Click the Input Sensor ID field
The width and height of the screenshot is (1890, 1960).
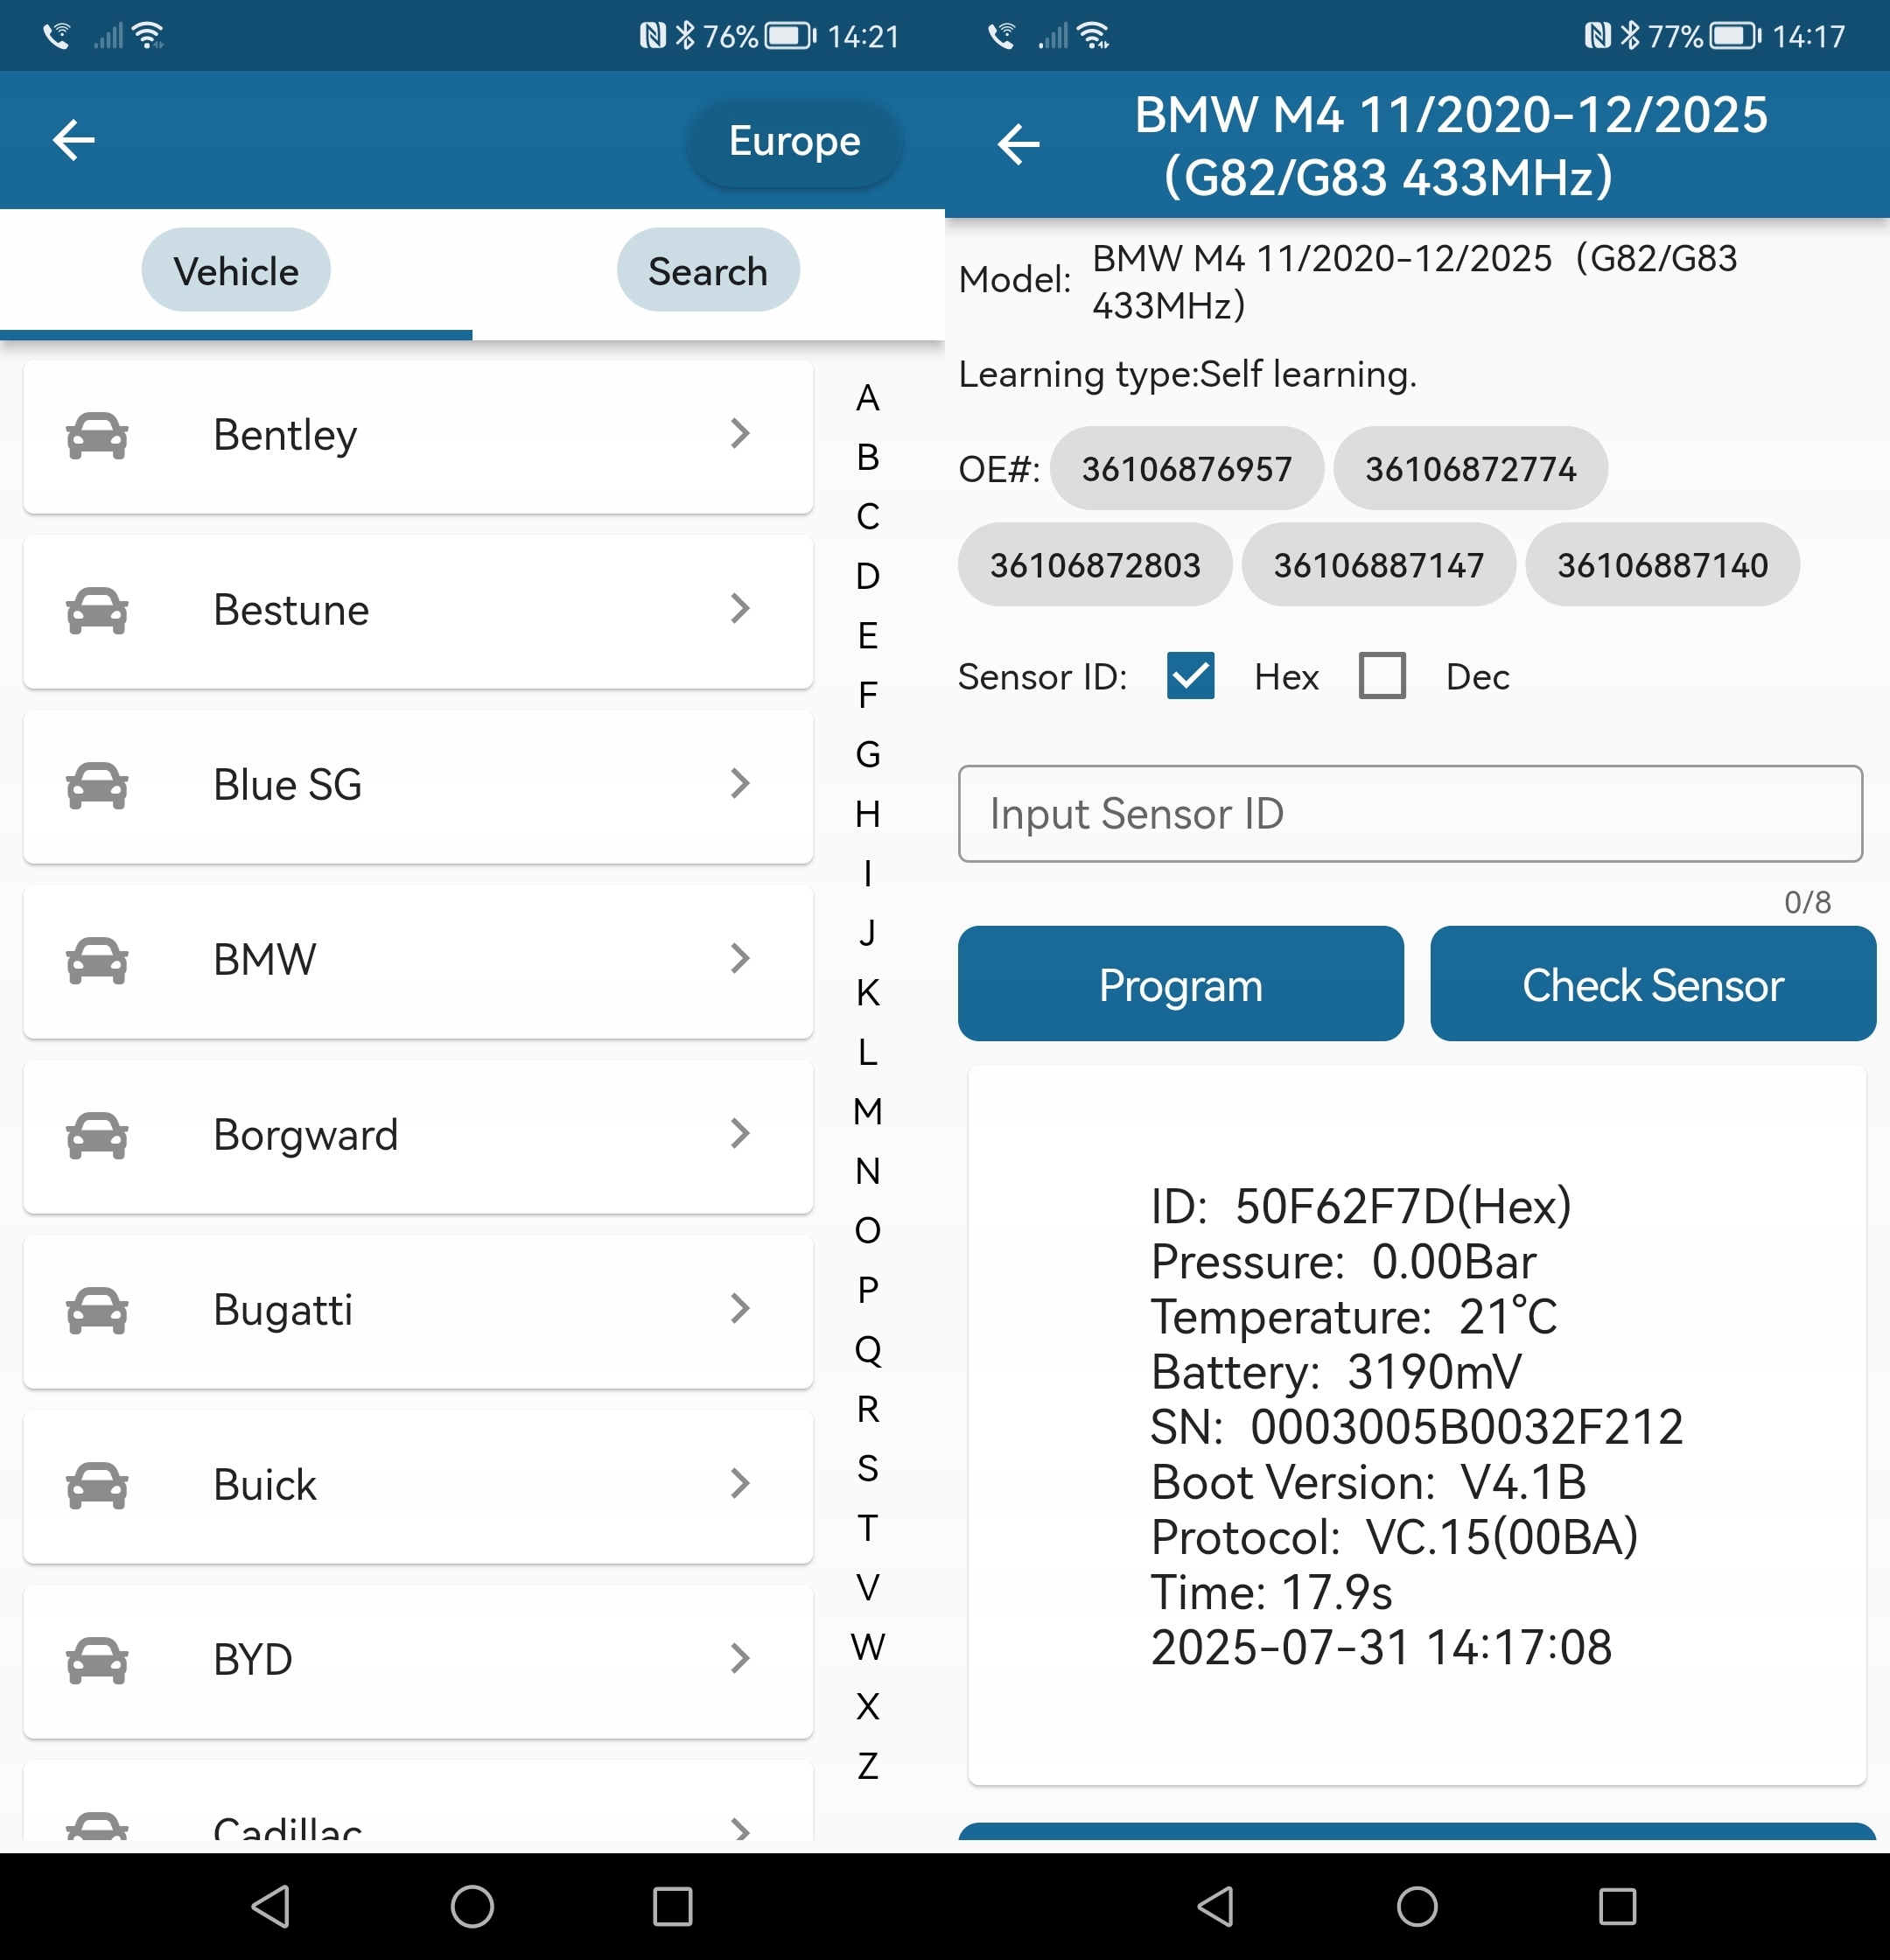tap(1410, 814)
